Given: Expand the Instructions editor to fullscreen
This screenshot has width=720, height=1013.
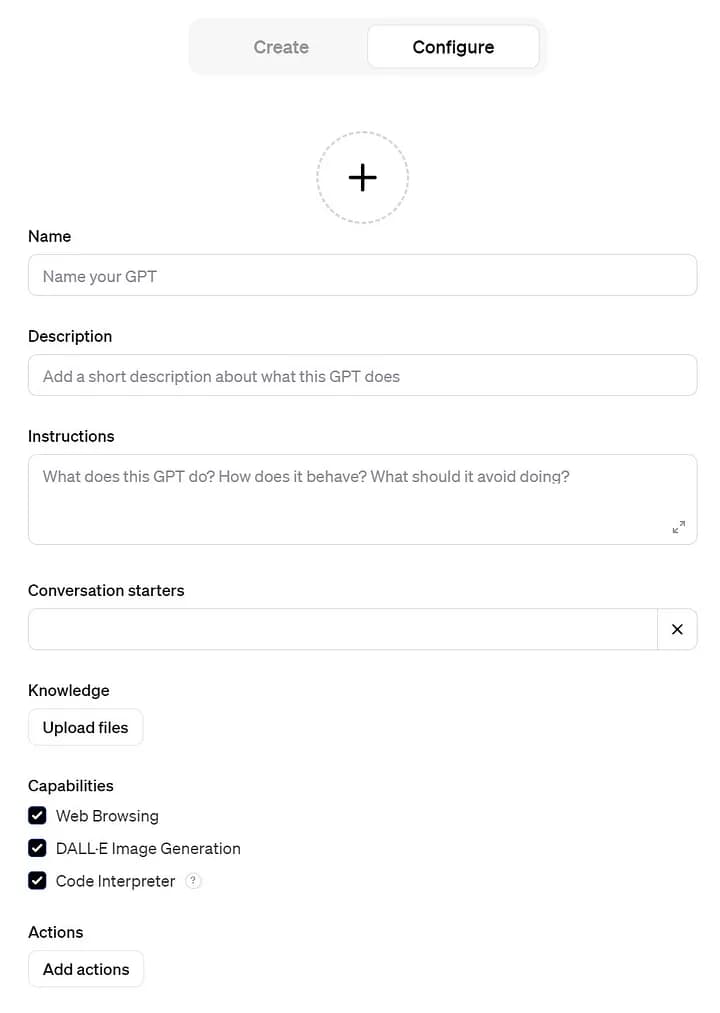Looking at the screenshot, I should click(x=679, y=526).
